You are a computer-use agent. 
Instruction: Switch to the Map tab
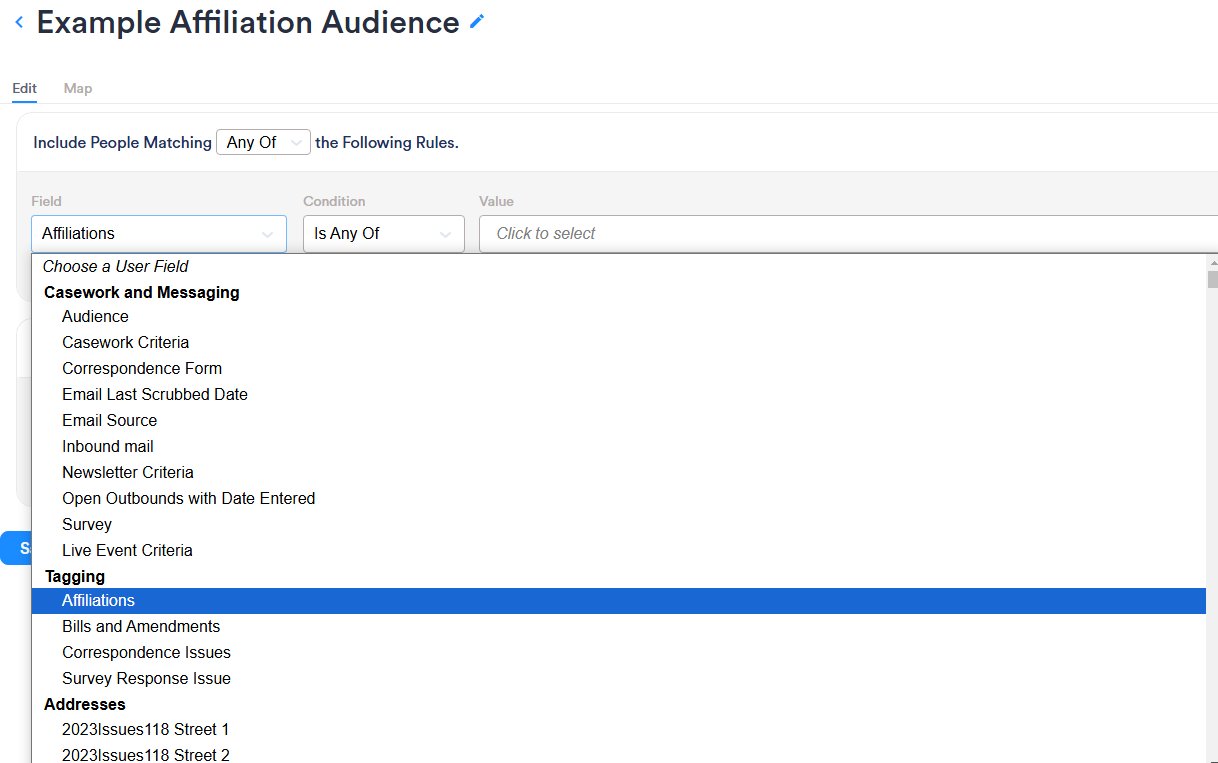pyautogui.click(x=77, y=88)
